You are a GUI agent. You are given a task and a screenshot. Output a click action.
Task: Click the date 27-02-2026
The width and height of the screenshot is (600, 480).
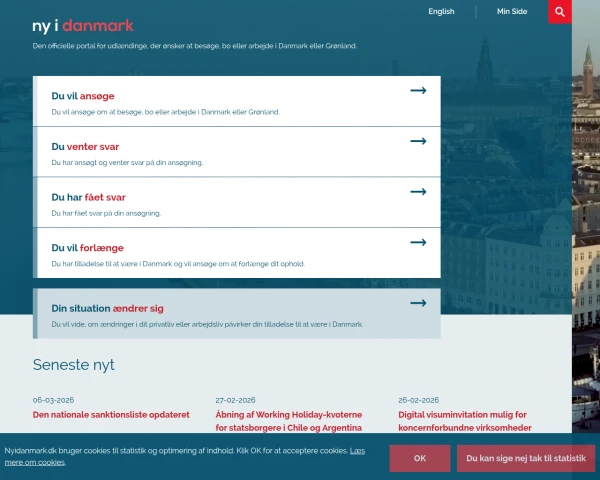point(235,400)
